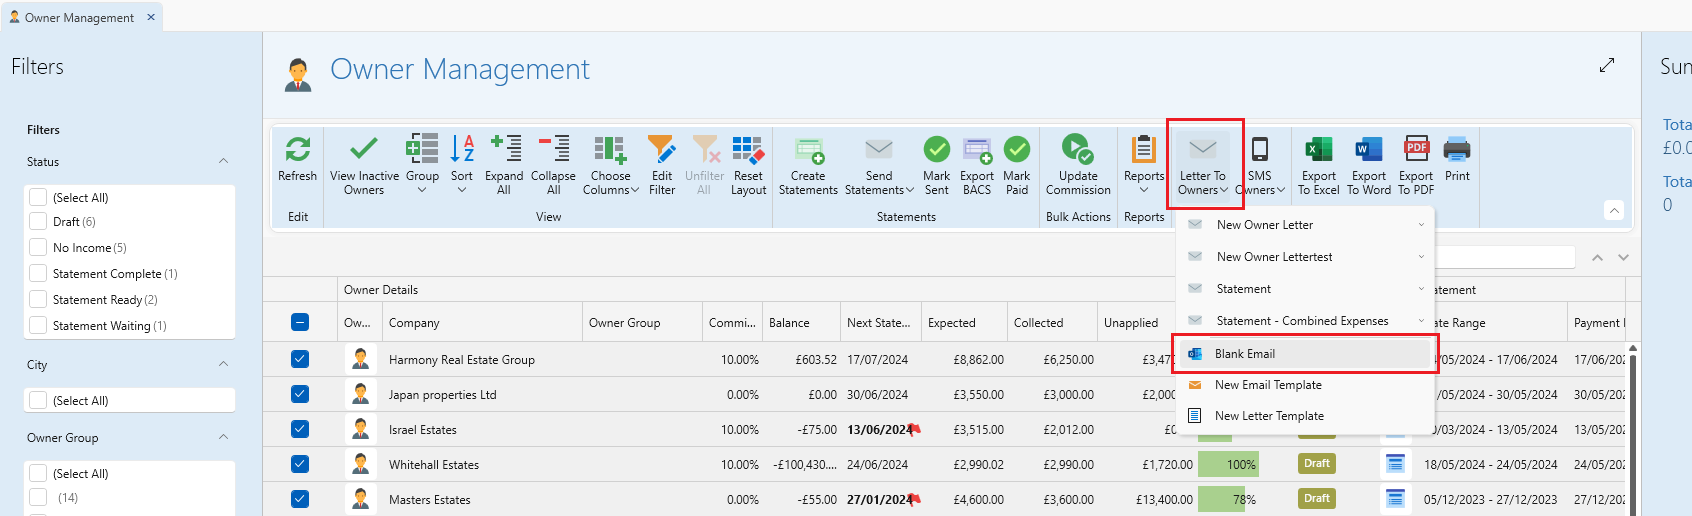Print the owner list
This screenshot has height=516, width=1692.
[1457, 160]
